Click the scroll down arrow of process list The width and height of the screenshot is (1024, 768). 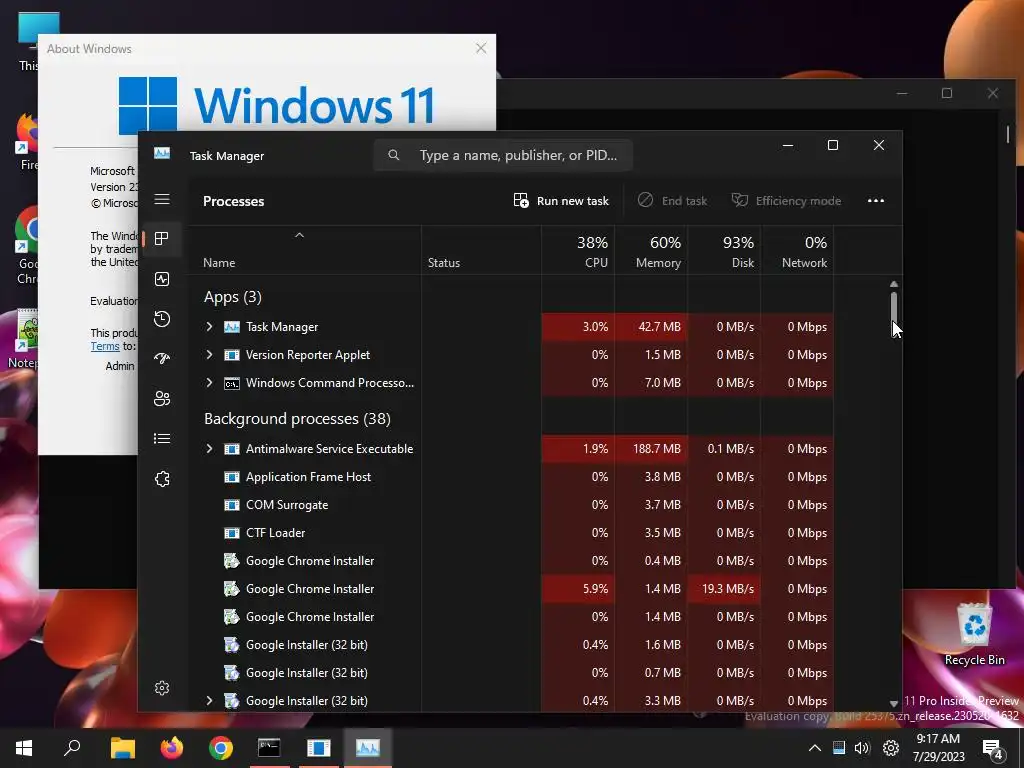pos(893,703)
